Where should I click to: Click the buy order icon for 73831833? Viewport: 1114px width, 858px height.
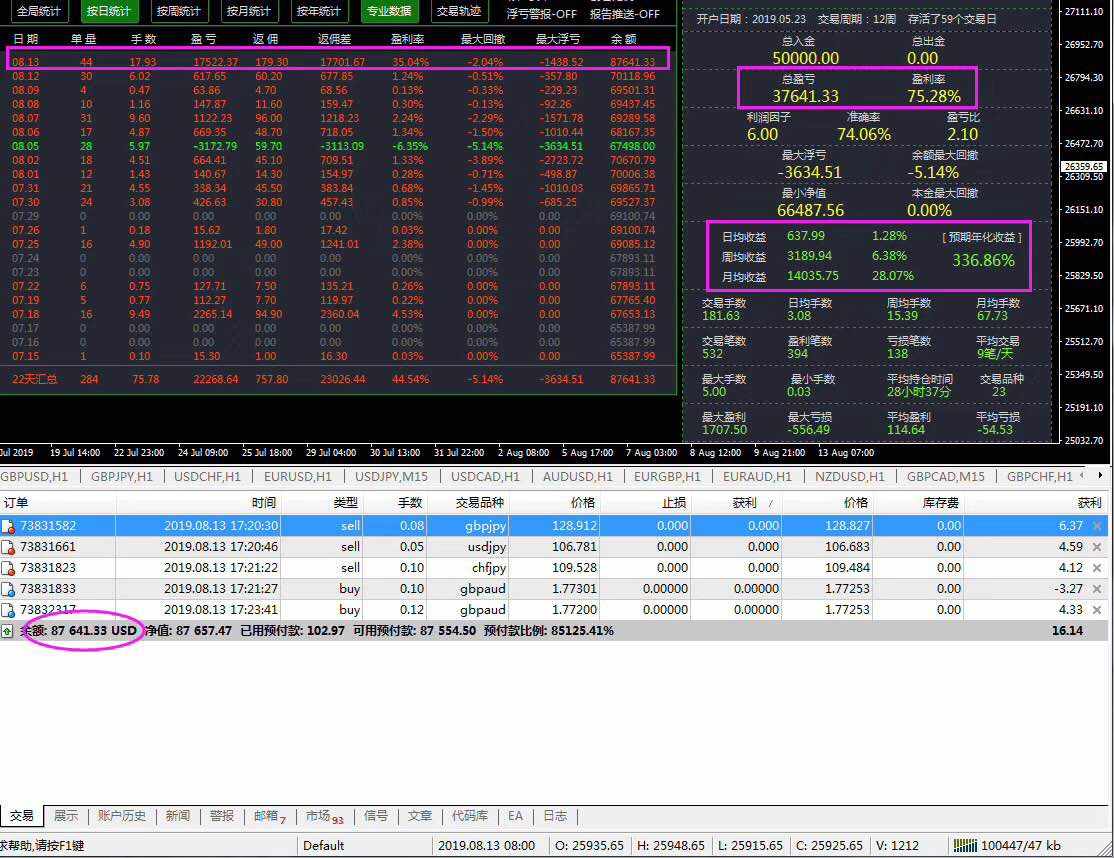point(8,590)
